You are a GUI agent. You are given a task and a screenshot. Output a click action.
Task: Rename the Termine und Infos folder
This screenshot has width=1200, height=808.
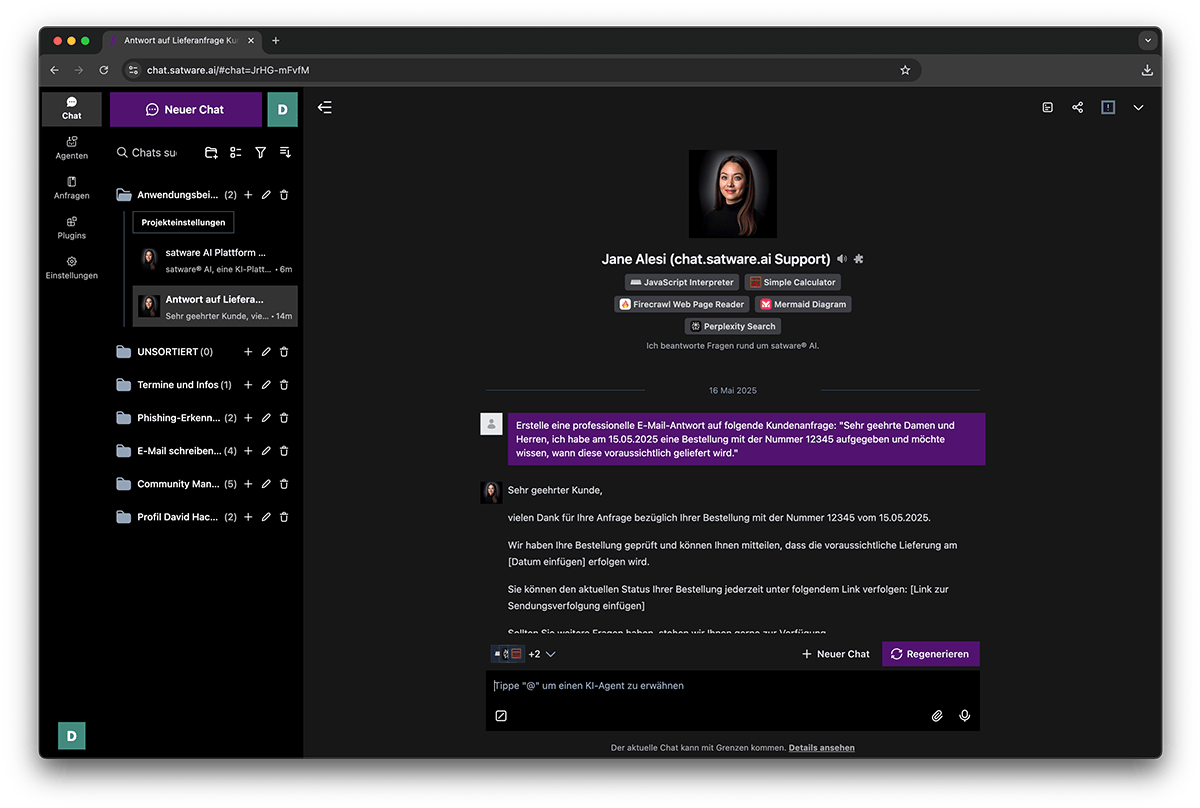(266, 385)
